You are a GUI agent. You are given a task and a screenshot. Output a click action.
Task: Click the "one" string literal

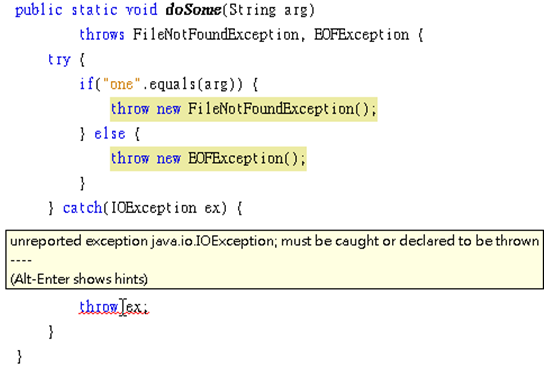click(x=121, y=84)
